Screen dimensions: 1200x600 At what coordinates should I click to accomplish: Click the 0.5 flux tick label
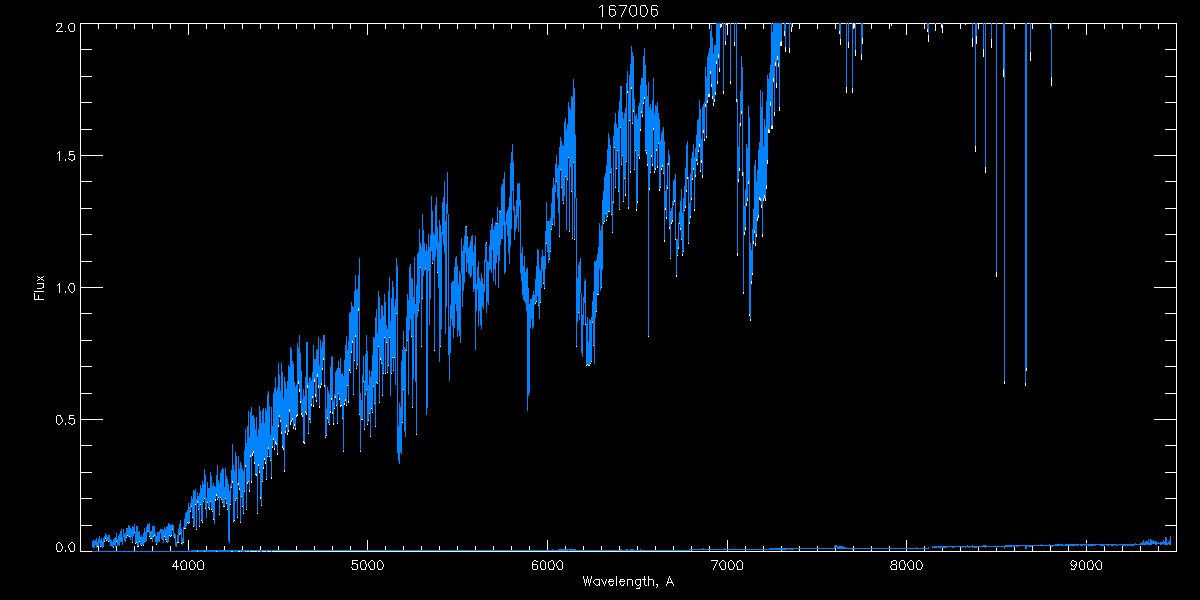65,419
